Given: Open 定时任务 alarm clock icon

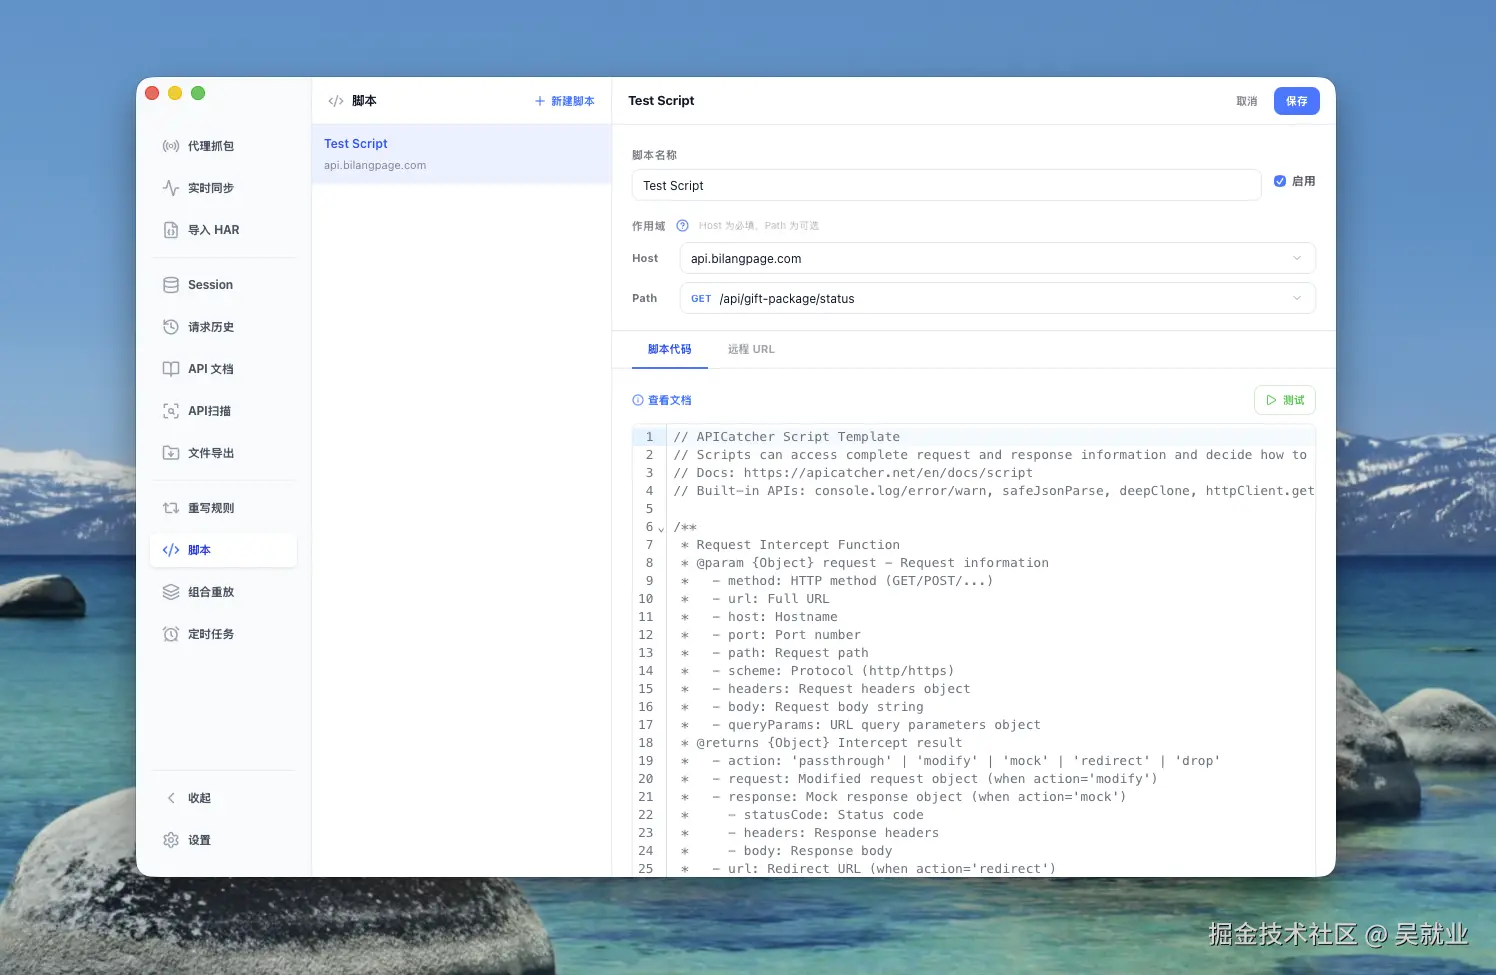Looking at the screenshot, I should (171, 634).
